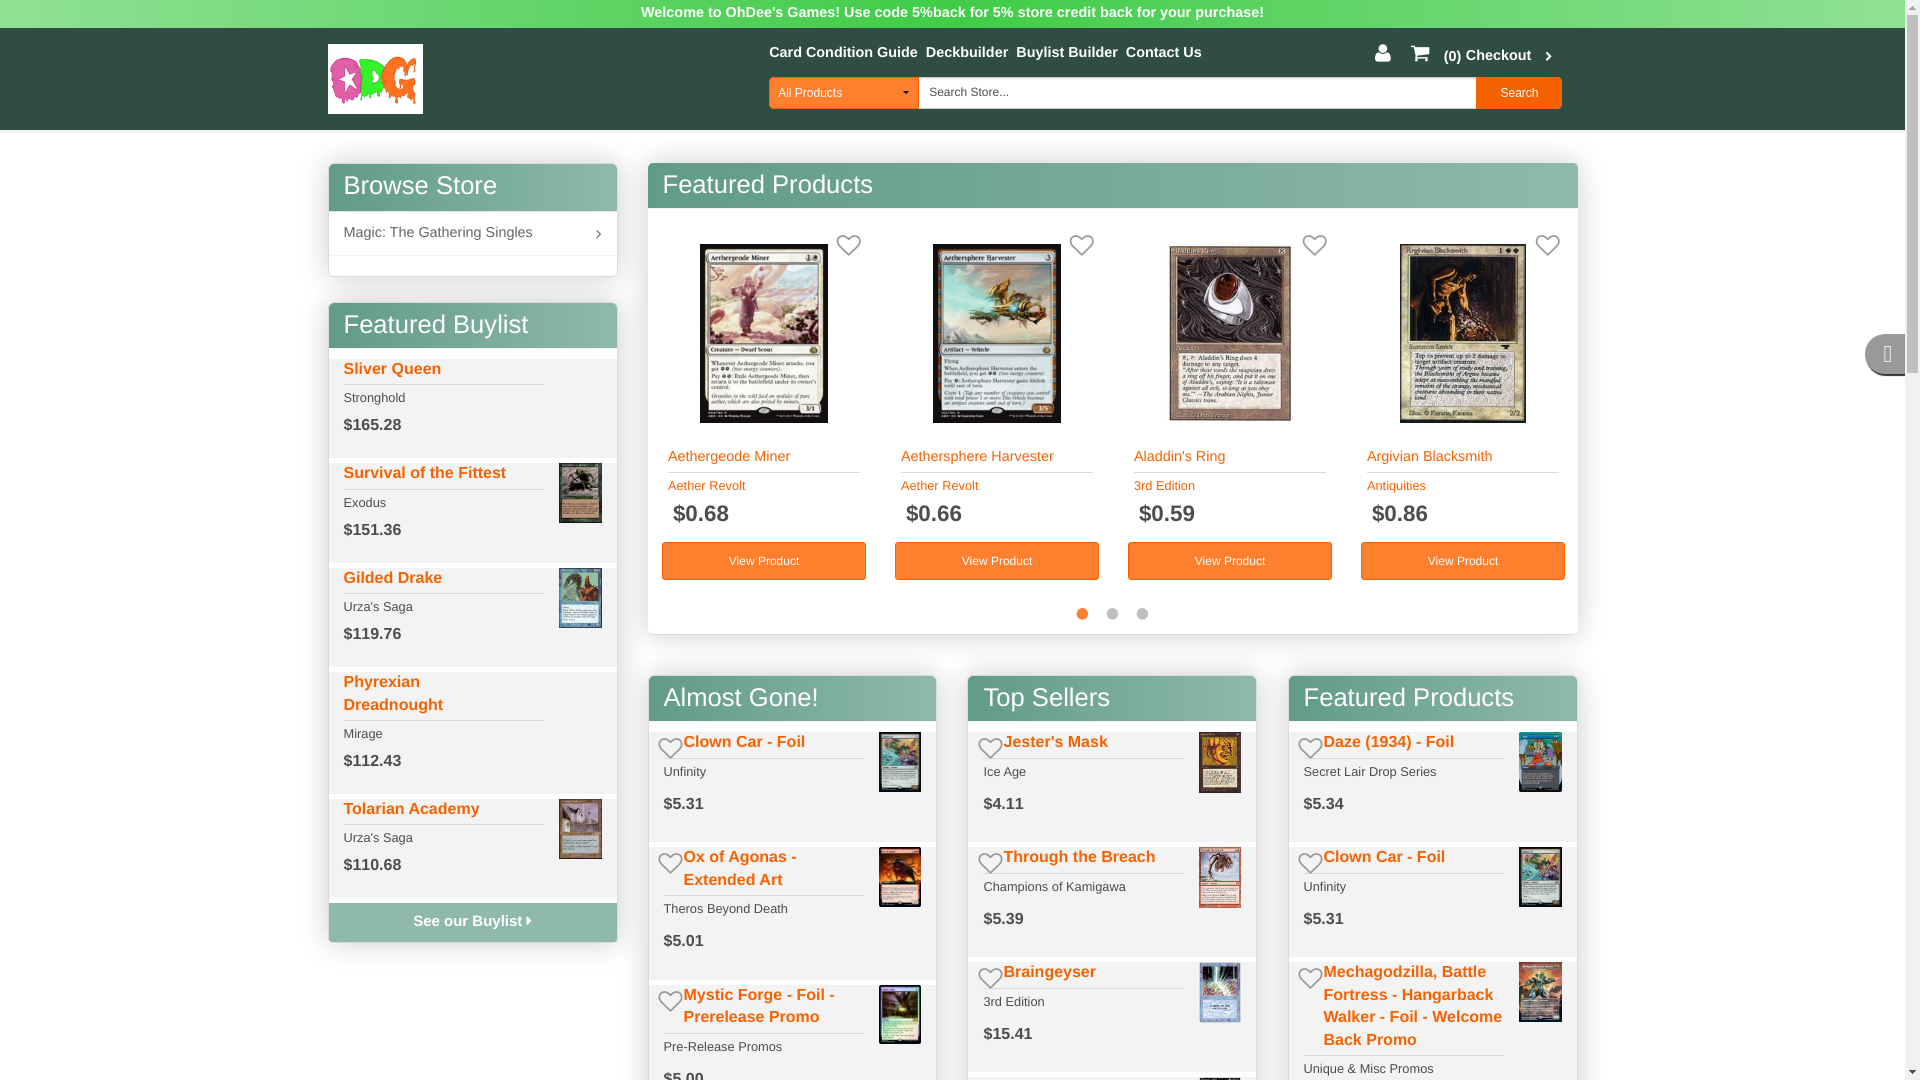This screenshot has height=1080, width=1920.
Task: View Product for Aethersphere Harvester
Action: click(x=997, y=561)
